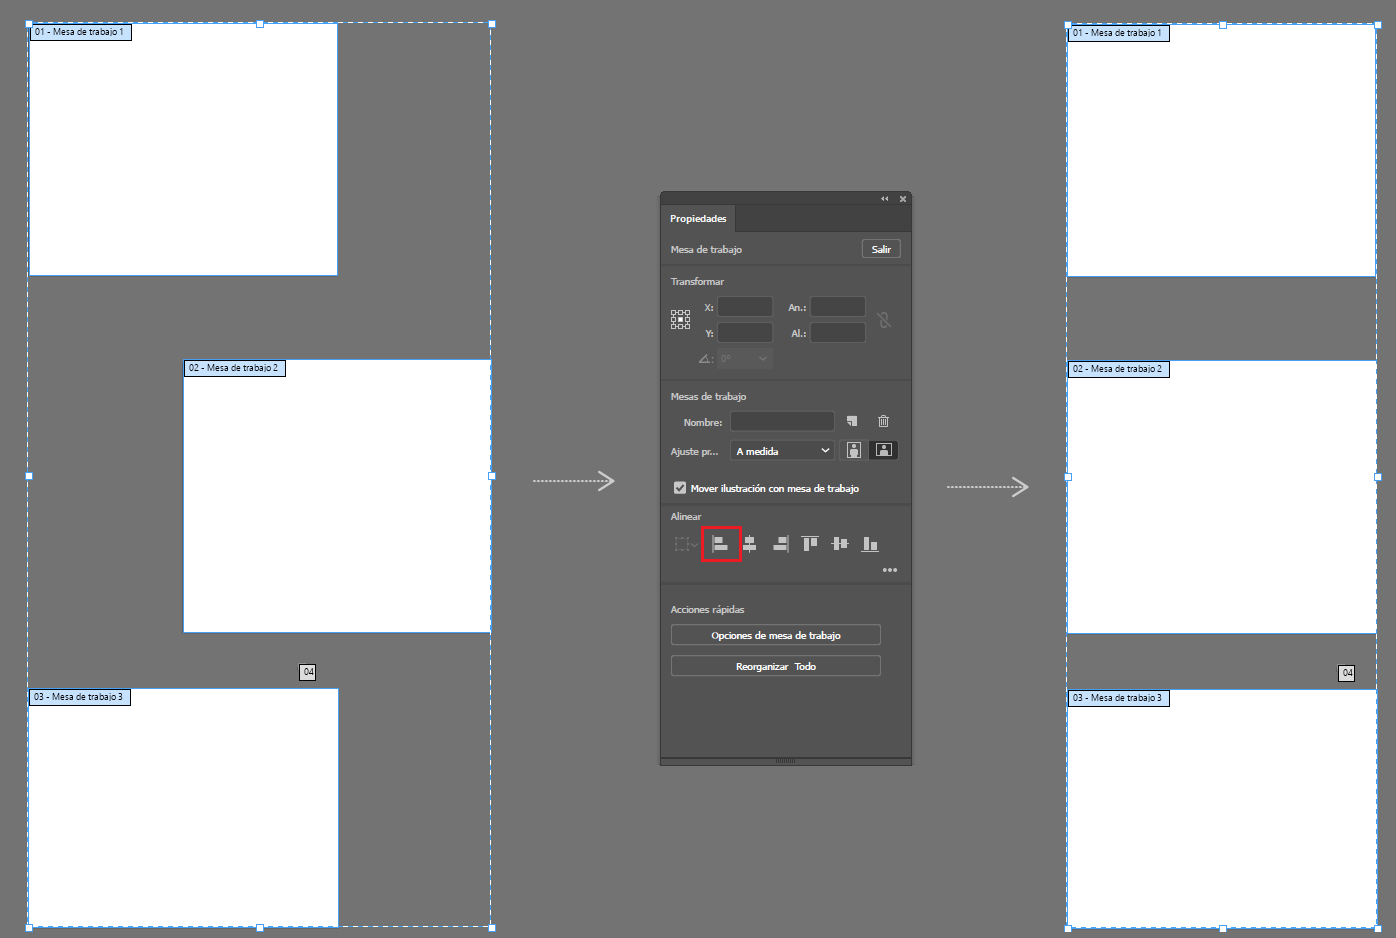This screenshot has width=1396, height=938.
Task: Switch to the Propiedades tab
Action: (698, 218)
